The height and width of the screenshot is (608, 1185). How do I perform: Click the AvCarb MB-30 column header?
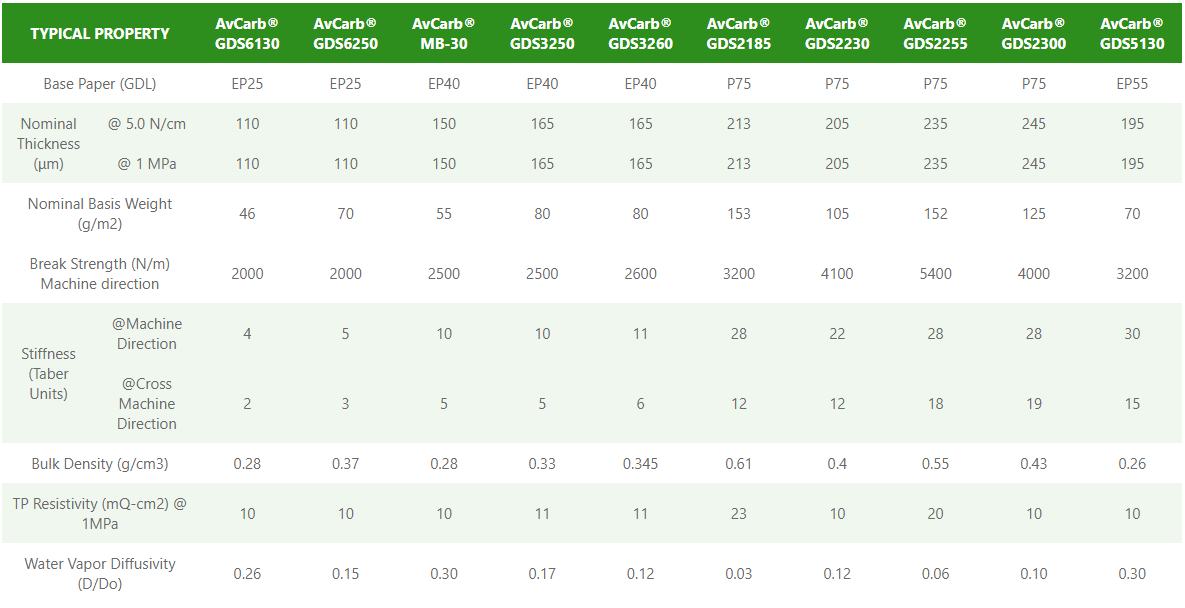pos(444,33)
